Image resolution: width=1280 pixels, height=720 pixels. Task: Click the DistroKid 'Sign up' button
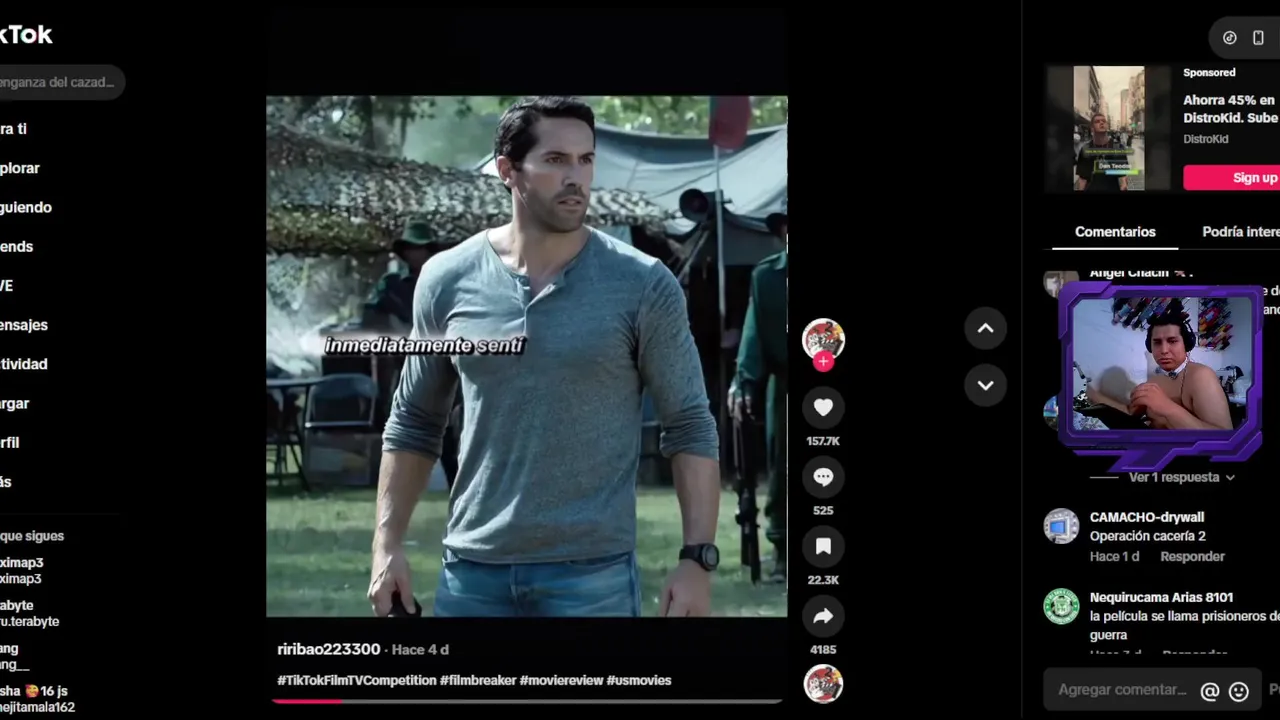point(1232,177)
